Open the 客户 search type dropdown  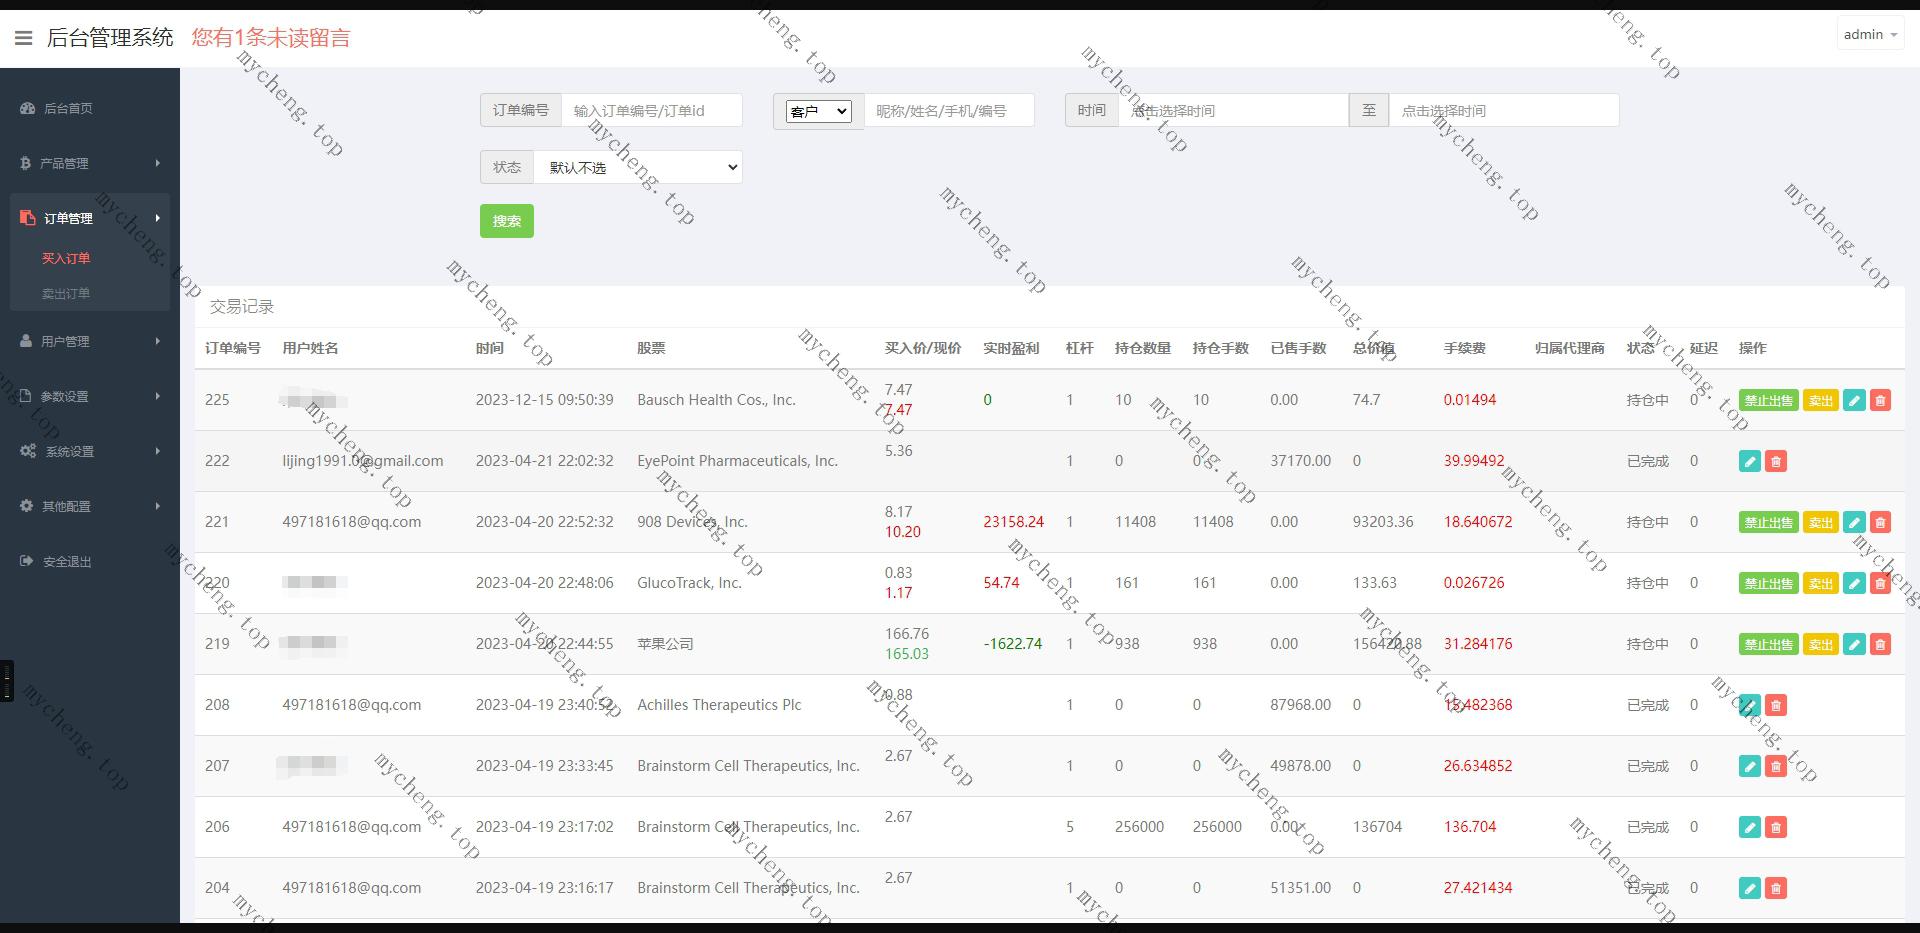coord(819,111)
